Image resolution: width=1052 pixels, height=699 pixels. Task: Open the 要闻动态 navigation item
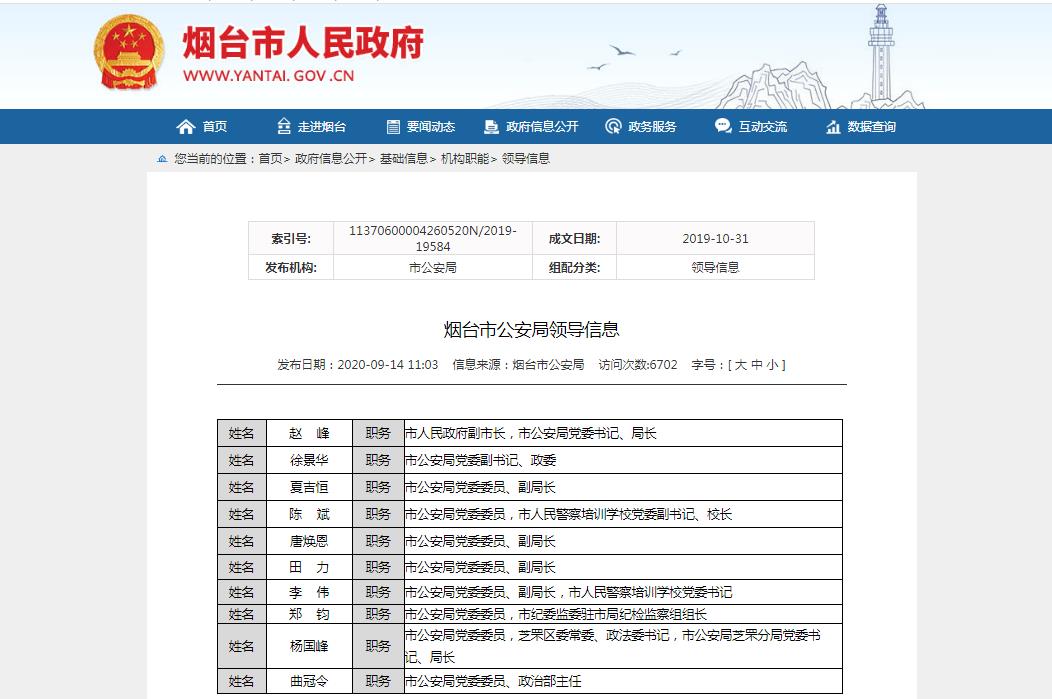(430, 127)
